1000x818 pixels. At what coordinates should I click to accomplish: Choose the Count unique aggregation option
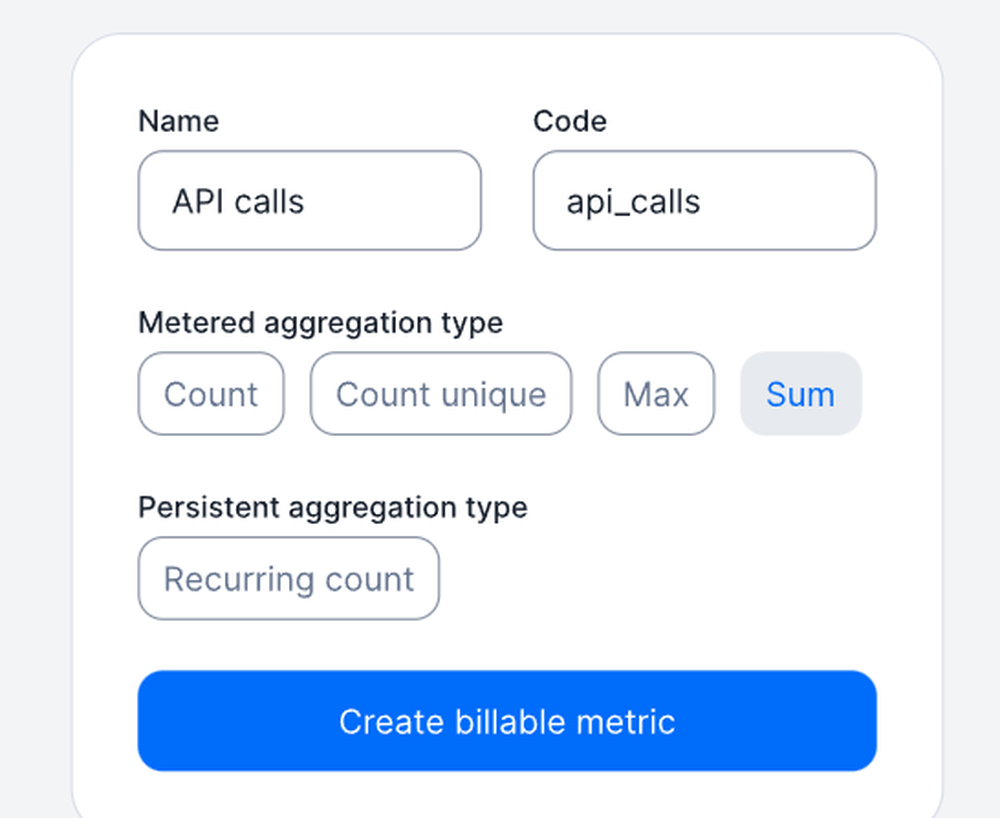tap(441, 394)
